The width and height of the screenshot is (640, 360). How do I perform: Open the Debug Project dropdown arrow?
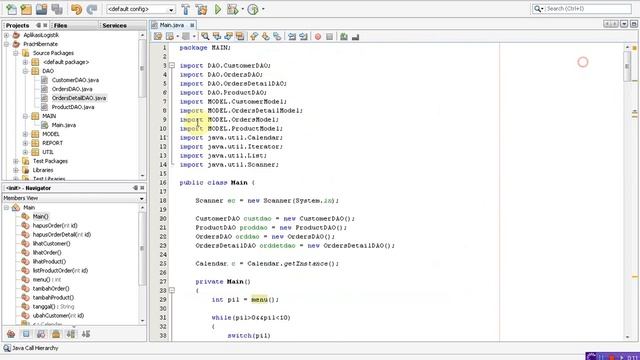pos(242,9)
